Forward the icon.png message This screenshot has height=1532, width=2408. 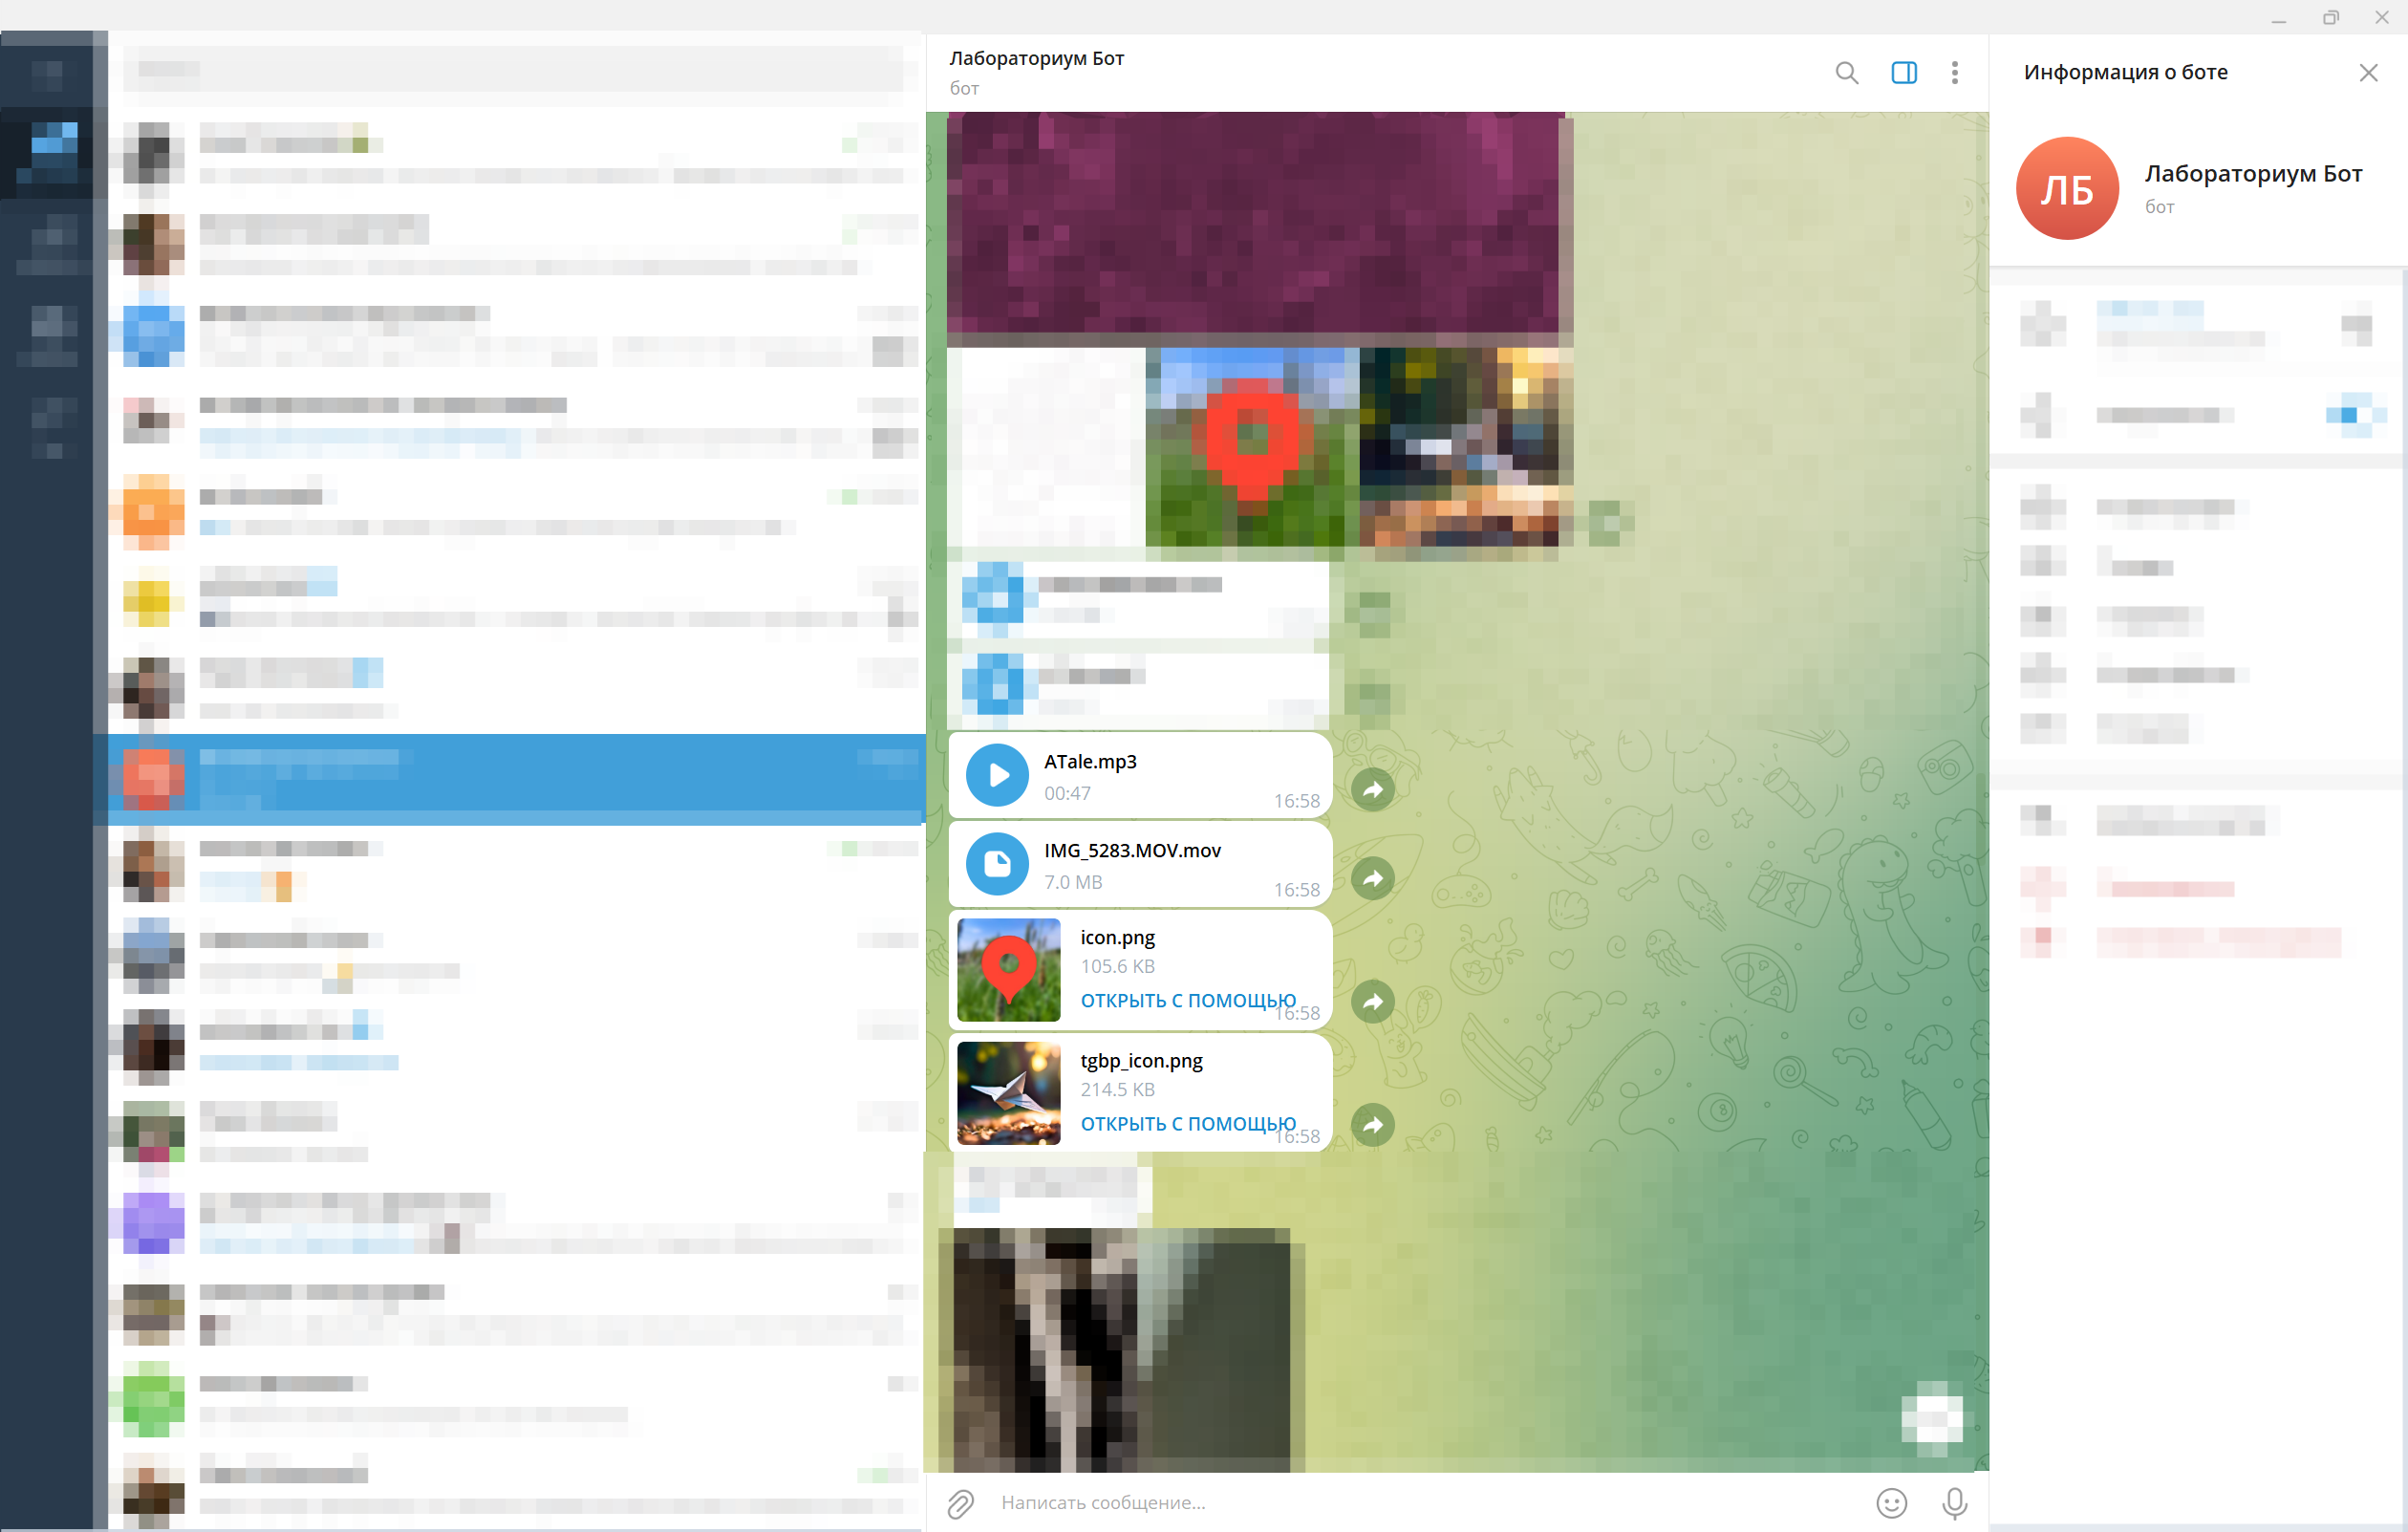[x=1373, y=1002]
